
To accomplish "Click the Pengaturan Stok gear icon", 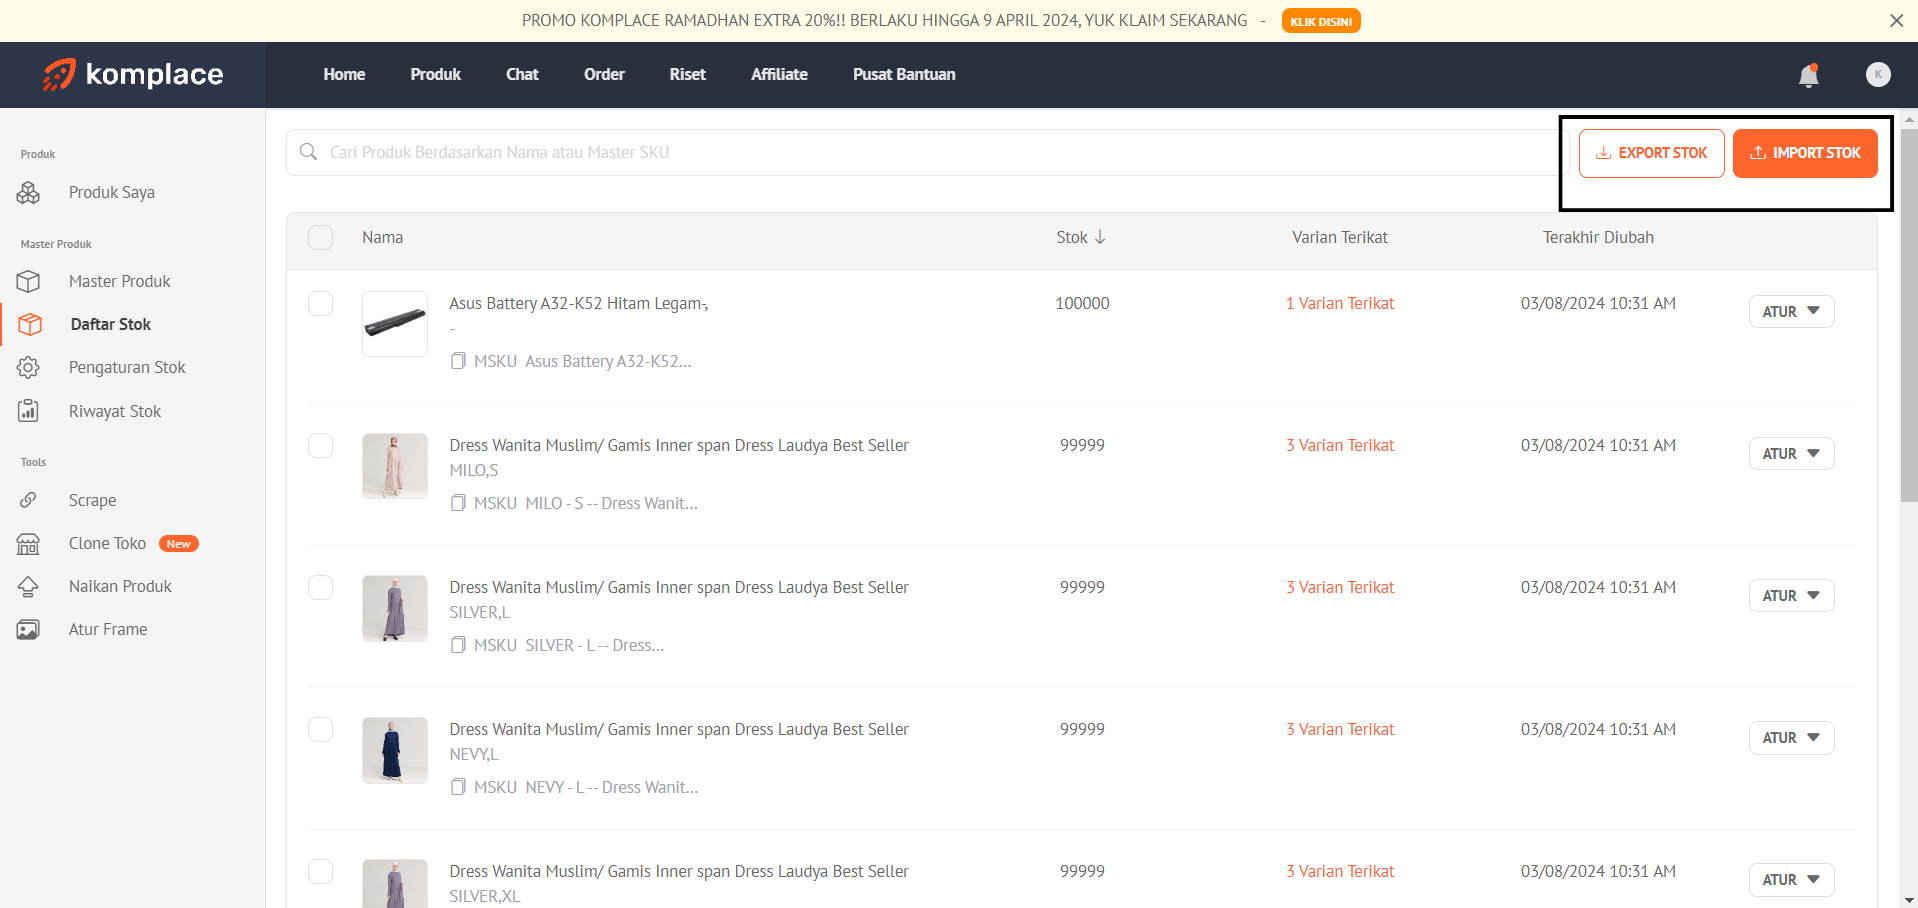I will pyautogui.click(x=28, y=367).
